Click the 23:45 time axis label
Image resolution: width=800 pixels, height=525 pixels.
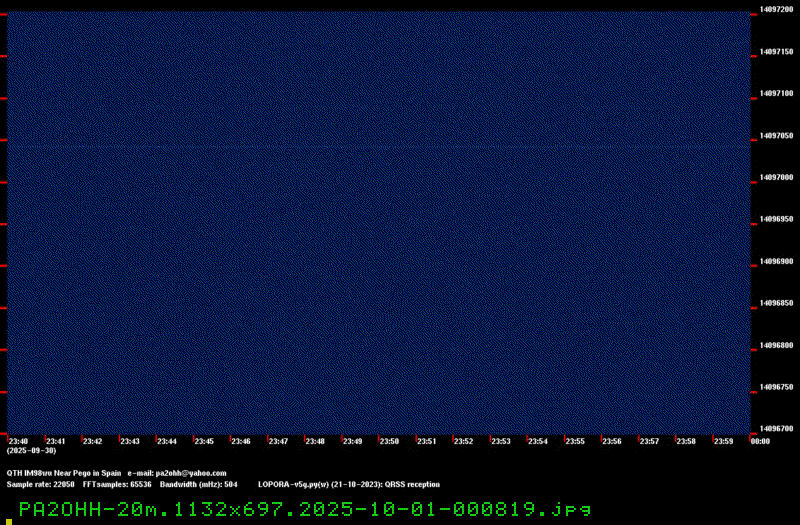pos(204,441)
